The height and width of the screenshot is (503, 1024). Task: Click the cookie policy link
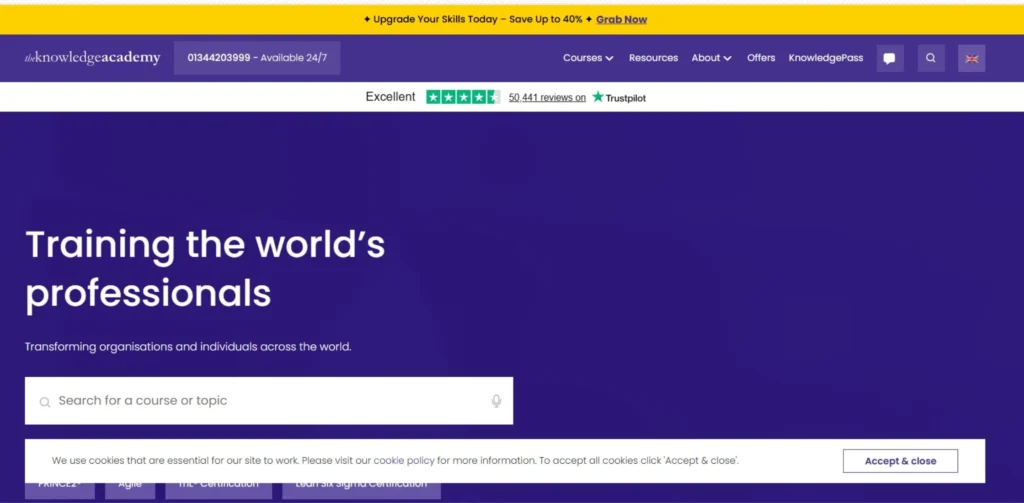pyautogui.click(x=404, y=461)
